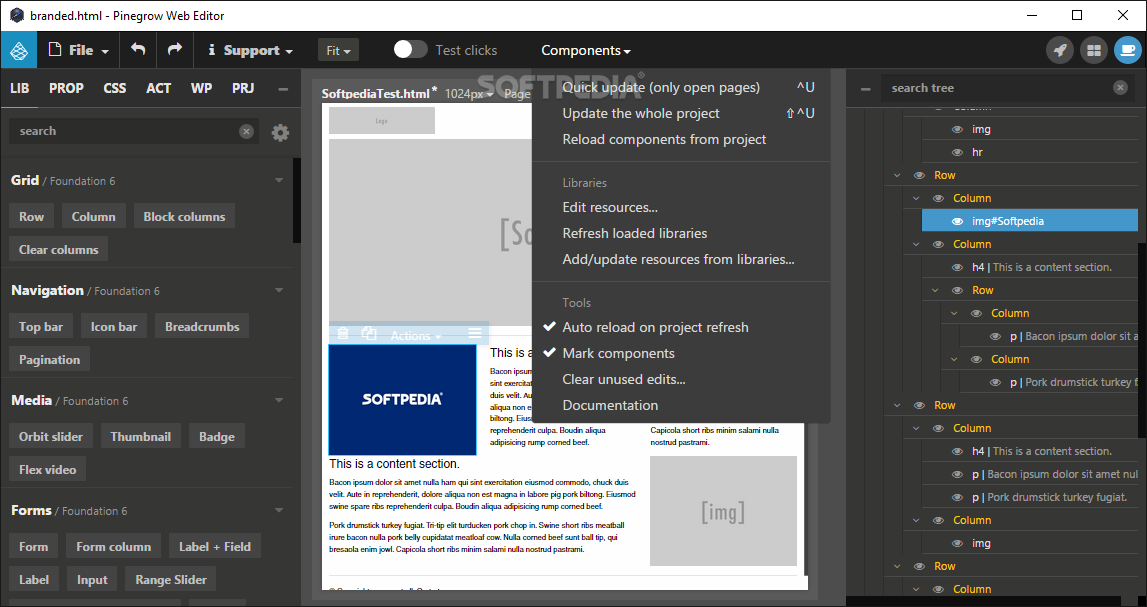Undo the last action arrow
Screen dimensions: 1147x607
pos(138,50)
